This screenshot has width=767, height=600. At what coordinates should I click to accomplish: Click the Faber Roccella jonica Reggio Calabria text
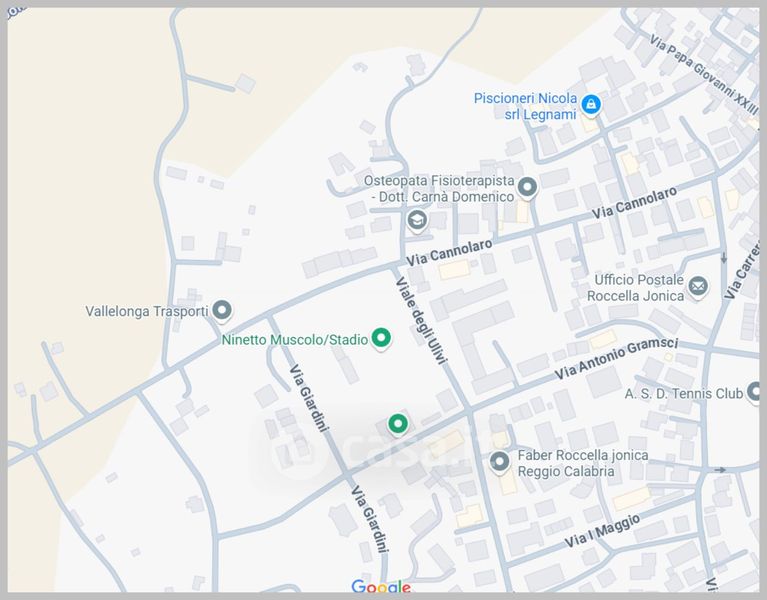click(582, 463)
